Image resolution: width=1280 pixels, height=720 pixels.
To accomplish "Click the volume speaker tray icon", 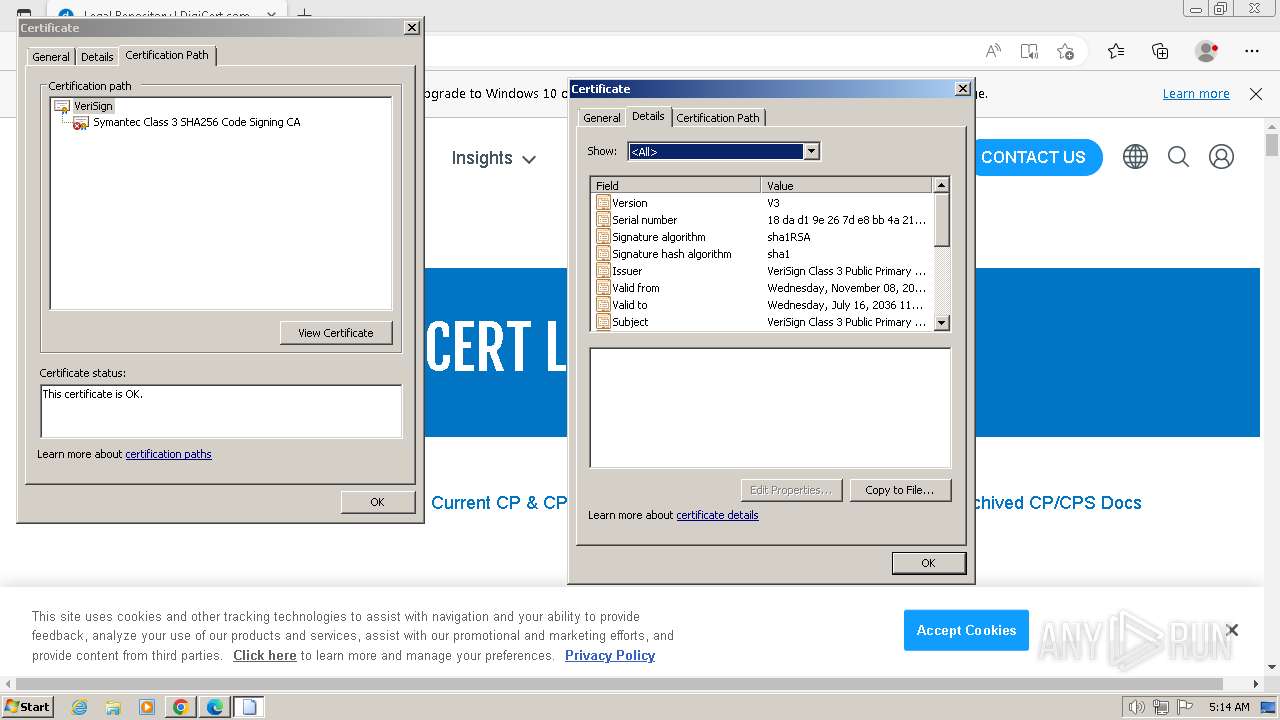I will tap(1136, 707).
